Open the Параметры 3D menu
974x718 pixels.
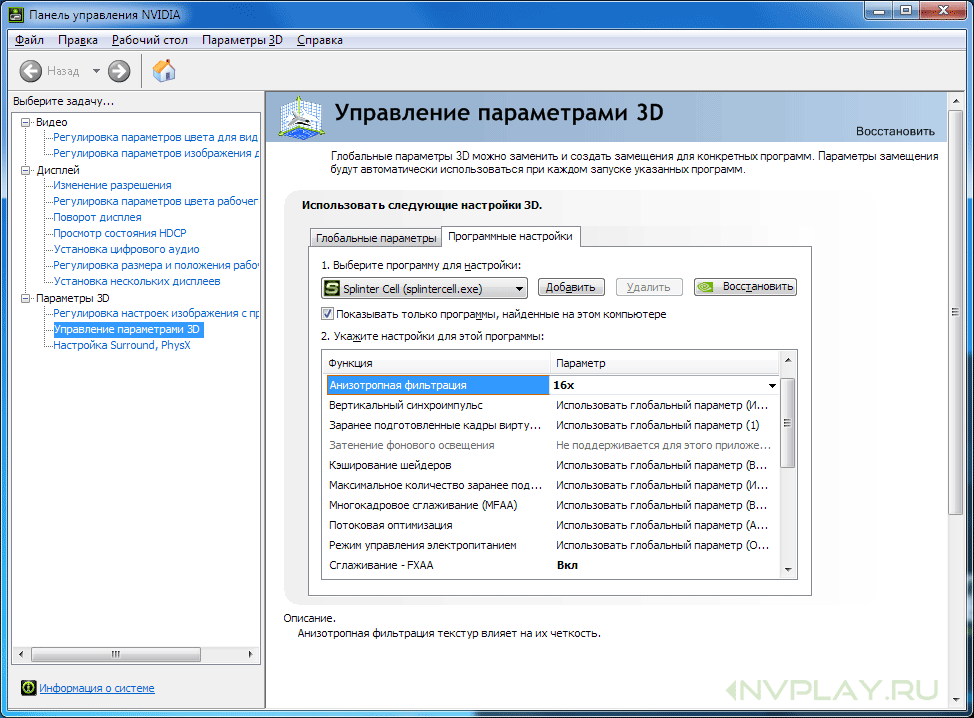point(242,40)
